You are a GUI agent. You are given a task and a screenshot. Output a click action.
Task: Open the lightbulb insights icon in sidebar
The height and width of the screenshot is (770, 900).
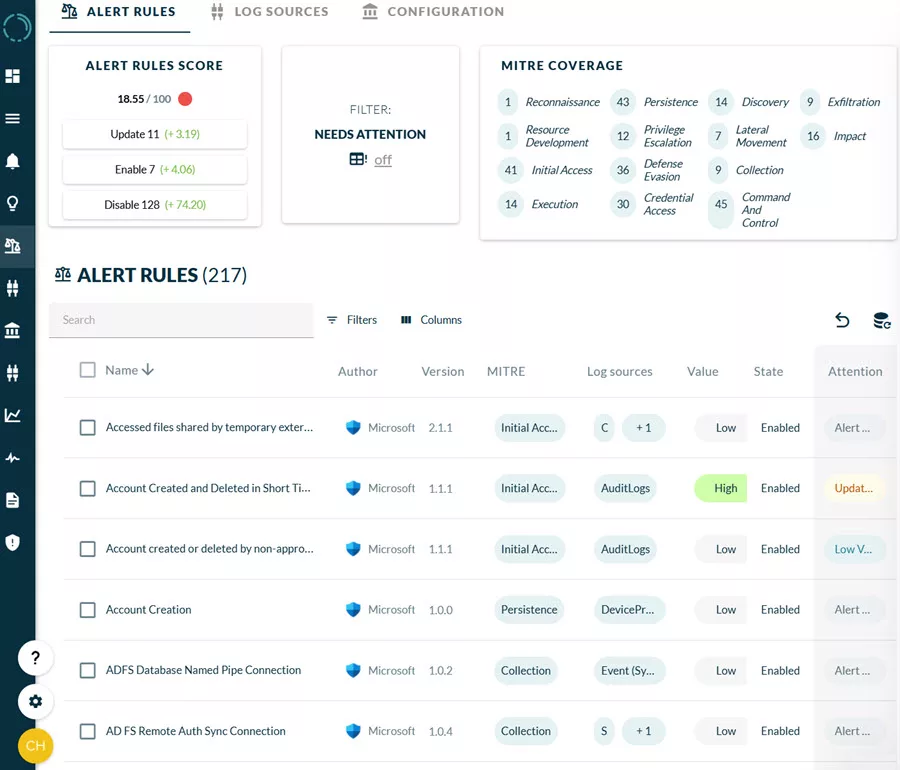[x=13, y=203]
